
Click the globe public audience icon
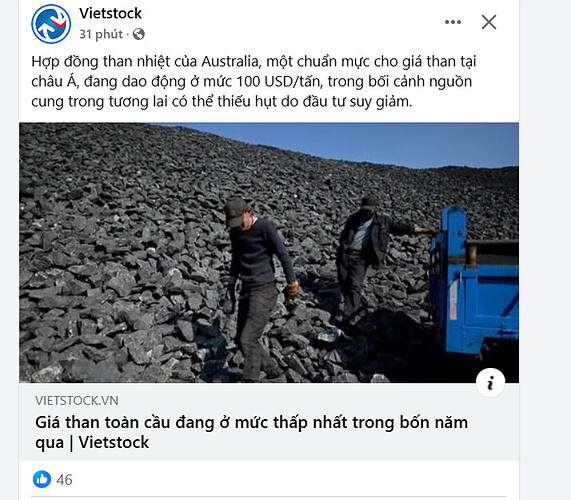[139, 34]
